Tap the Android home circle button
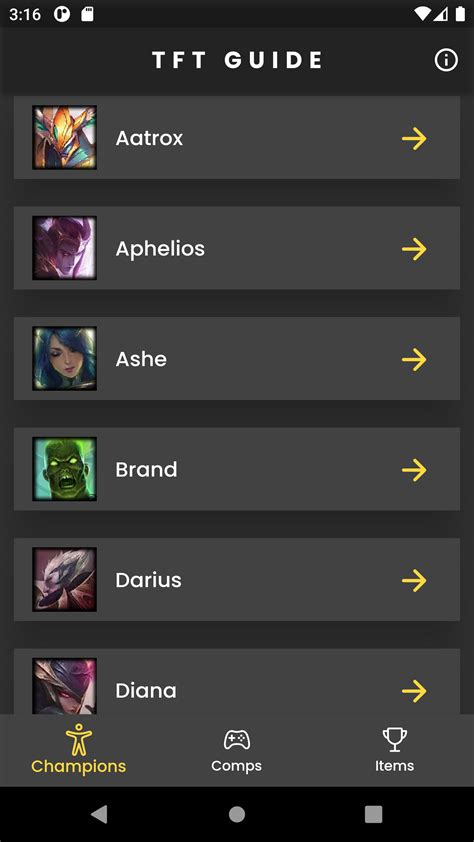Screen dimensions: 474x842 [237, 814]
